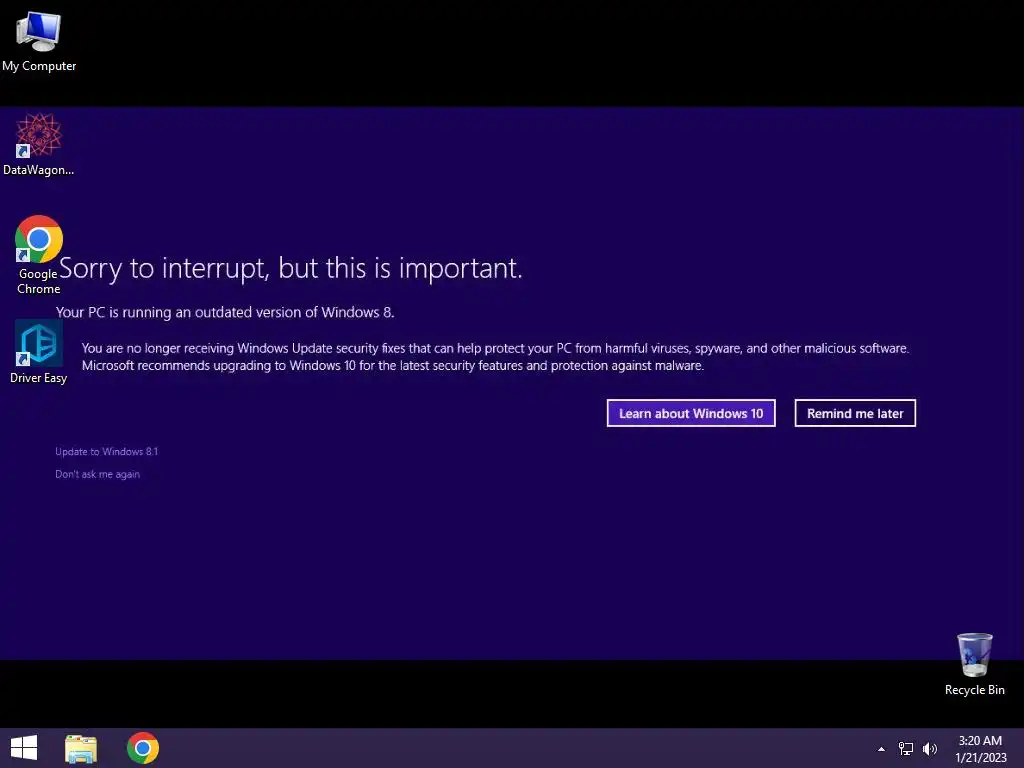This screenshot has height=768, width=1024.
Task: Show hidden system tray icons
Action: pos(881,749)
